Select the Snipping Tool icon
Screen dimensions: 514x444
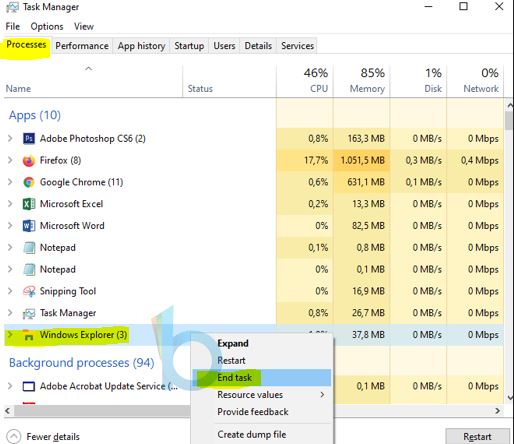(29, 291)
